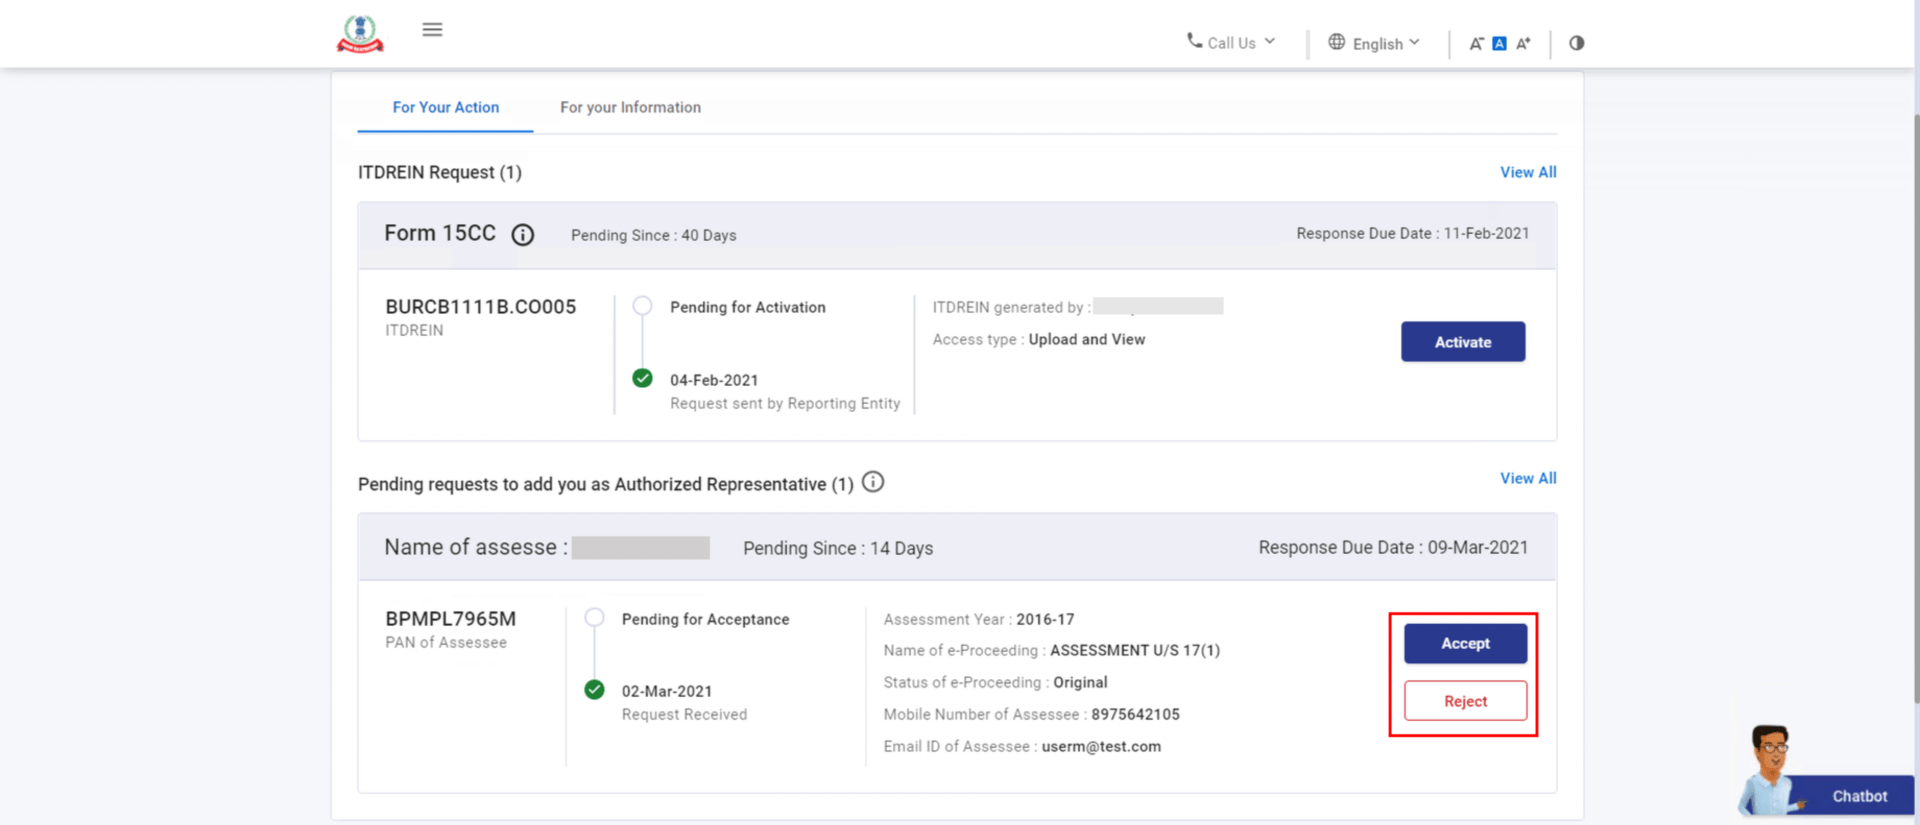Screen dimensions: 1920x825
Task: Reject the authorized representative request
Action: coord(1465,701)
